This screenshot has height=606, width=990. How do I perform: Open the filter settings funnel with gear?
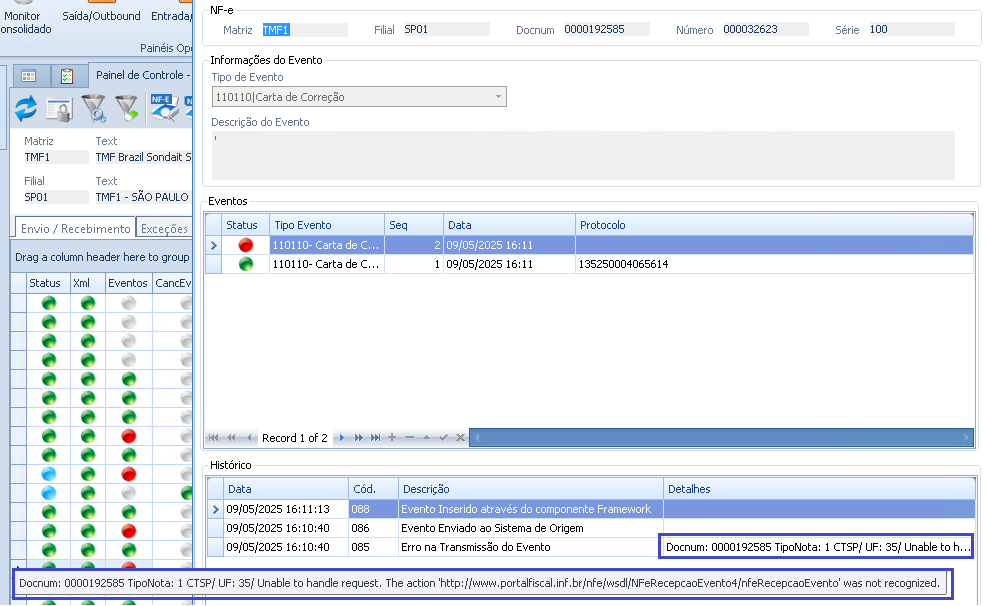click(93, 108)
